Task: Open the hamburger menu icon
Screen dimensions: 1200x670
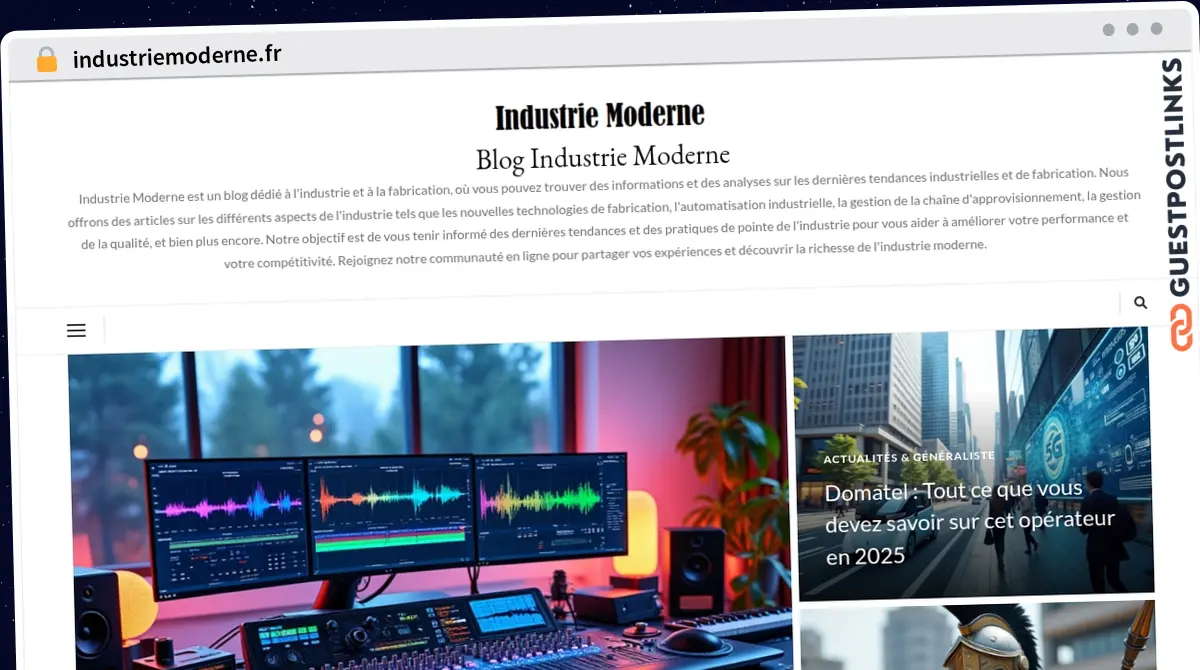Action: coord(76,330)
